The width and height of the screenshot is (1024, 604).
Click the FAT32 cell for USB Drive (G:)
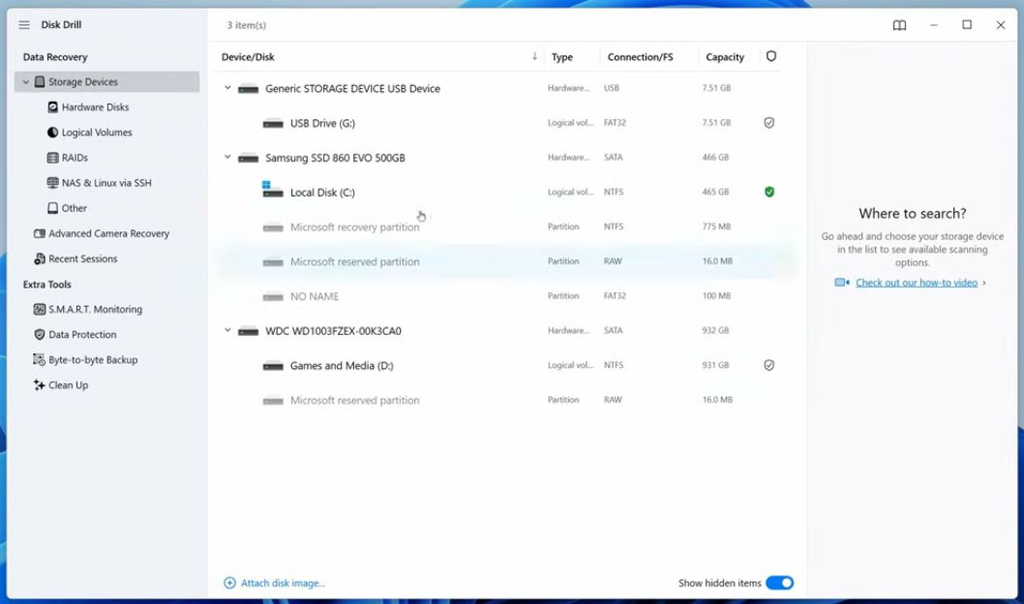(615, 123)
